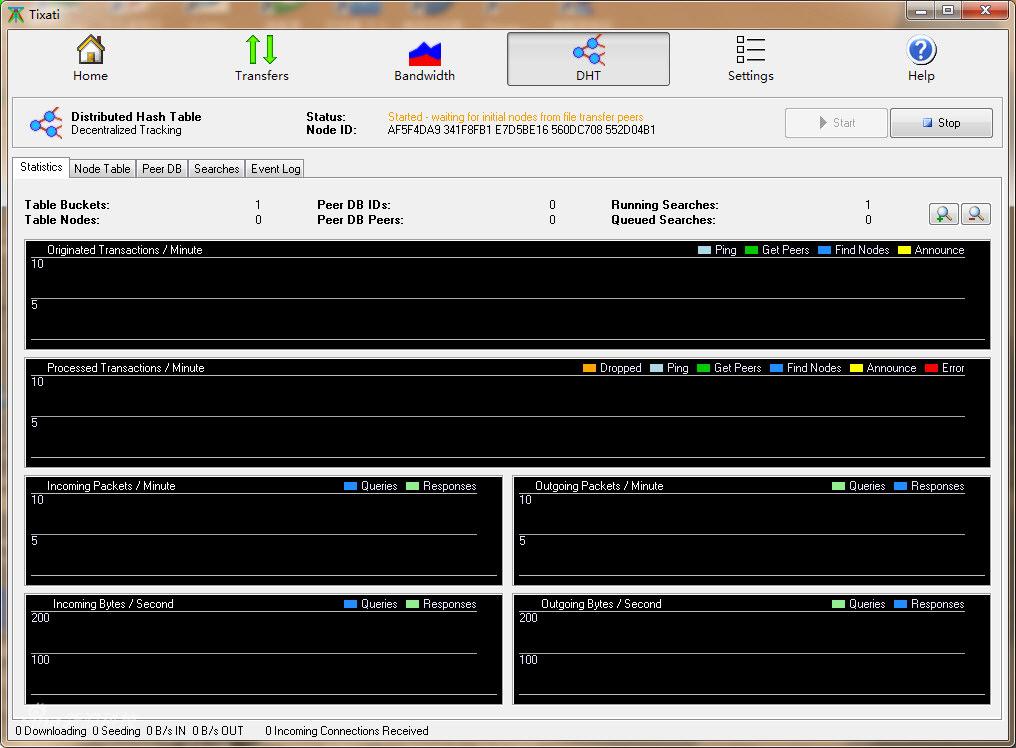Image resolution: width=1016 pixels, height=748 pixels.
Task: Click Find Nodes swatch in Processed Transactions legend
Action: tap(777, 368)
